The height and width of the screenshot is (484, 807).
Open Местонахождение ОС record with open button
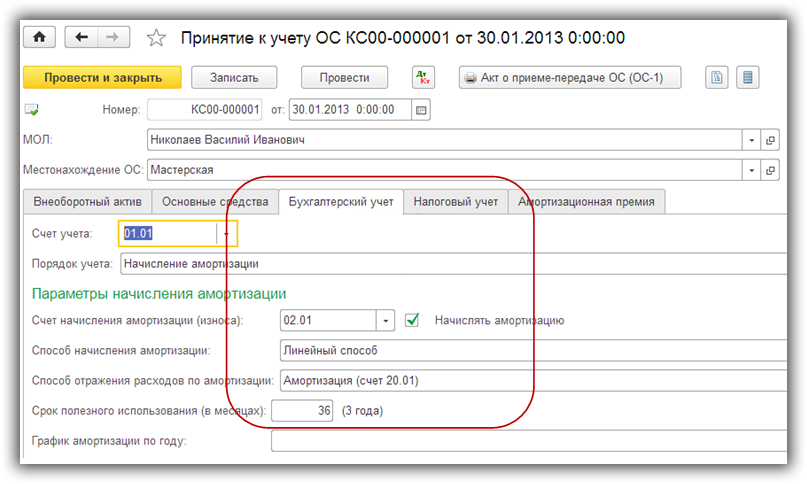tap(770, 170)
